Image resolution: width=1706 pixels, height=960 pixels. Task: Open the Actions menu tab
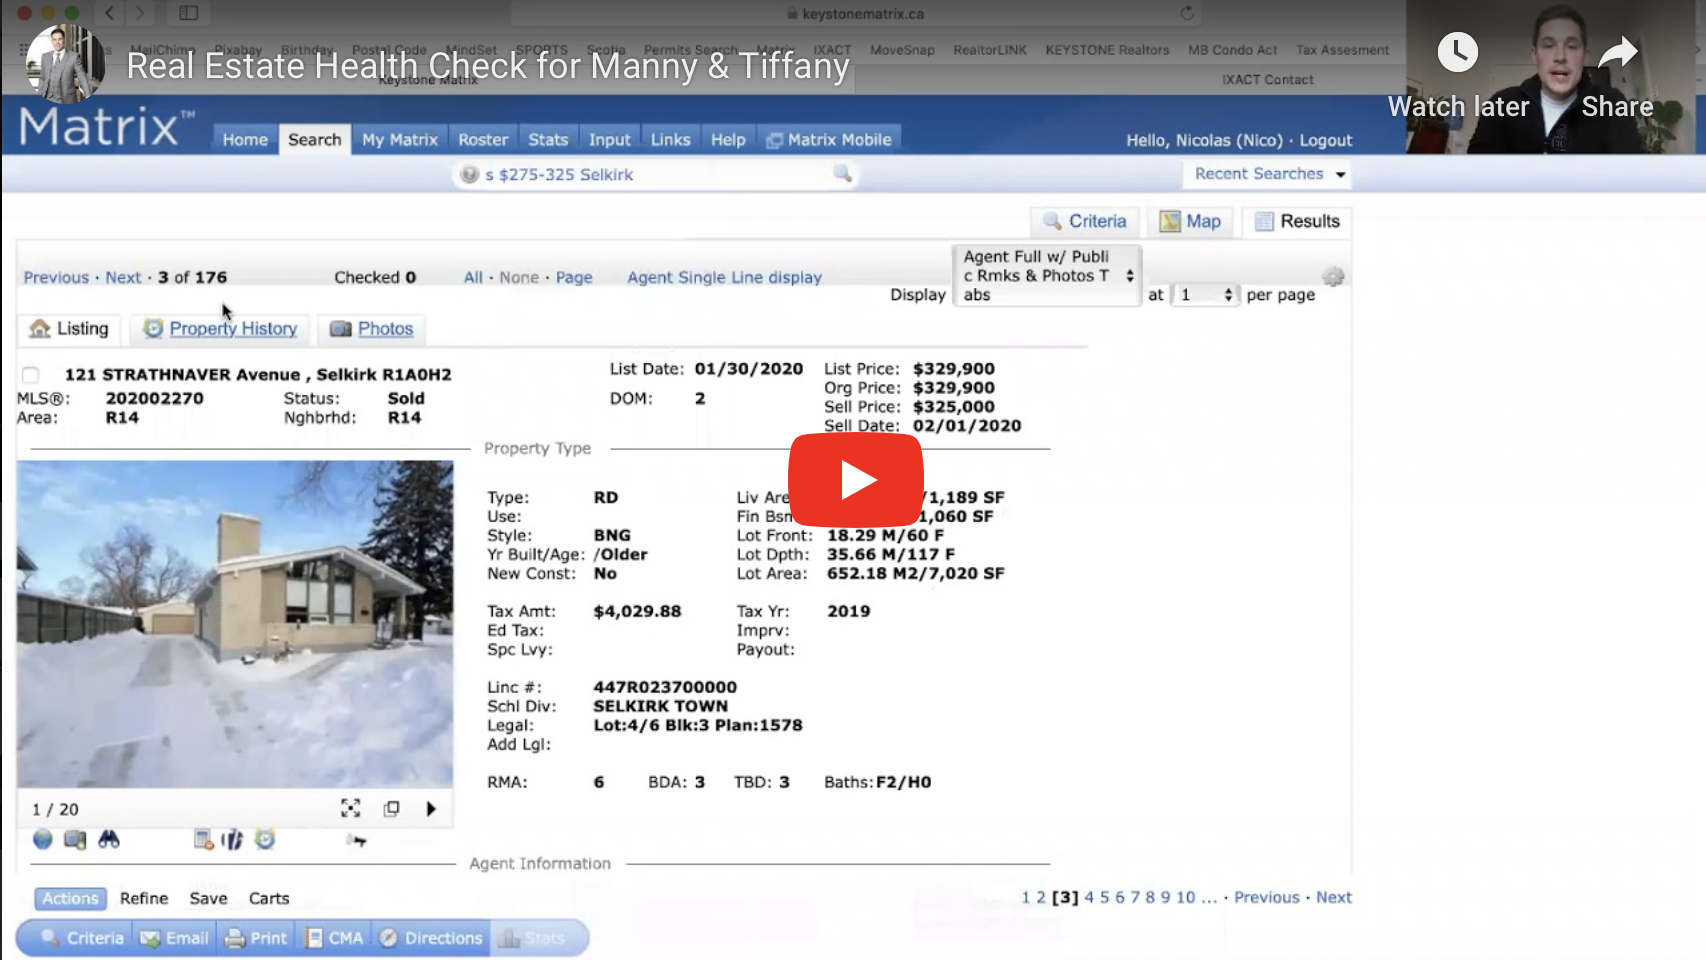click(x=70, y=898)
